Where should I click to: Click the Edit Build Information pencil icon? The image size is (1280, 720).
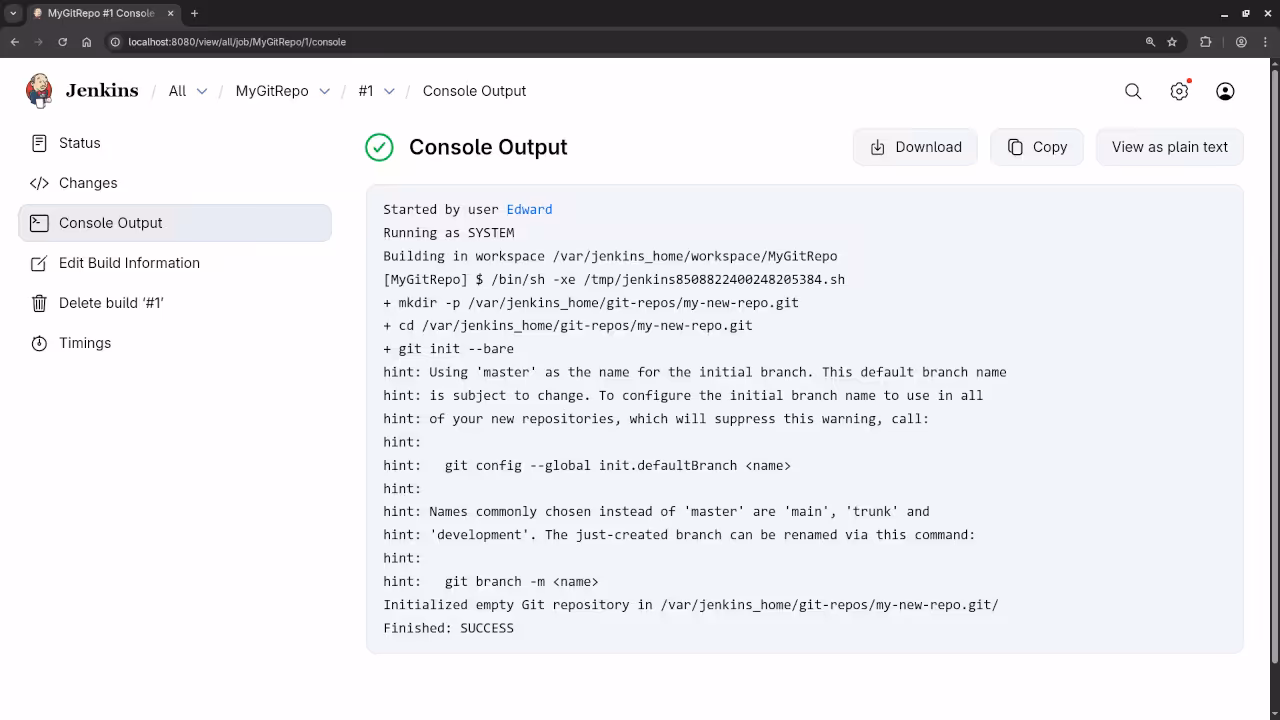point(39,263)
